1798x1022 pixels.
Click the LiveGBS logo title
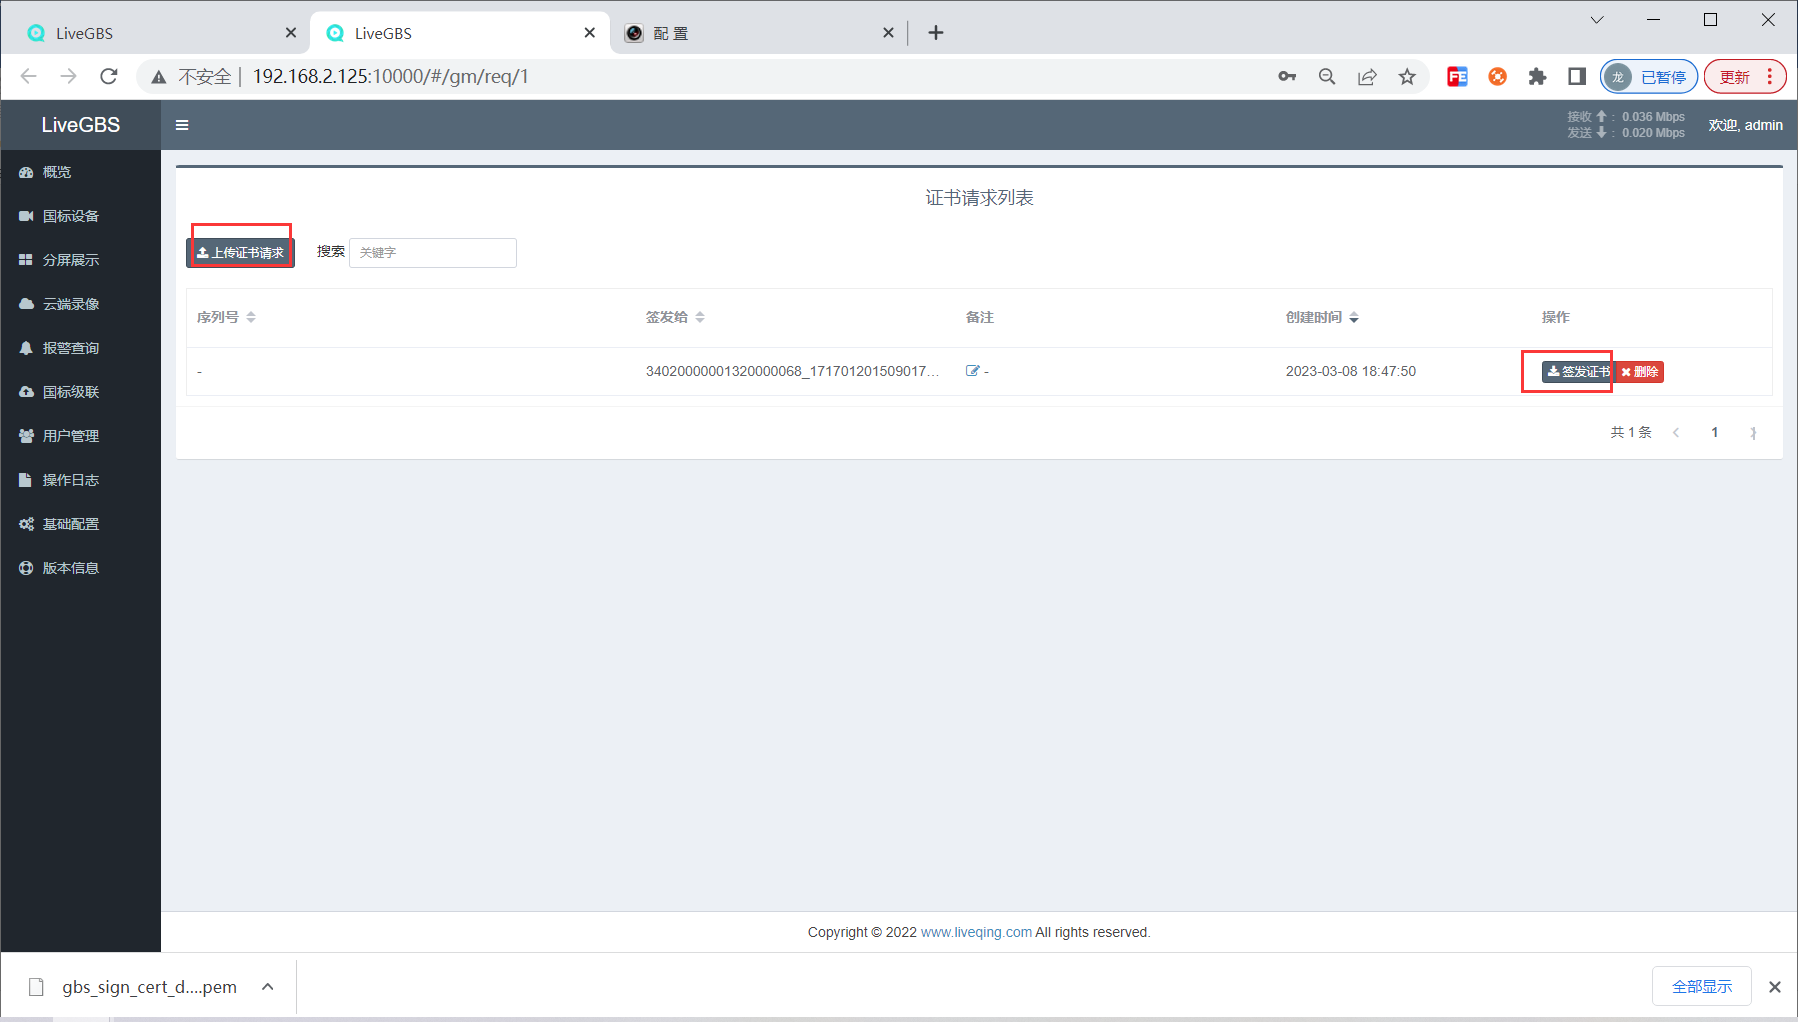[x=80, y=125]
